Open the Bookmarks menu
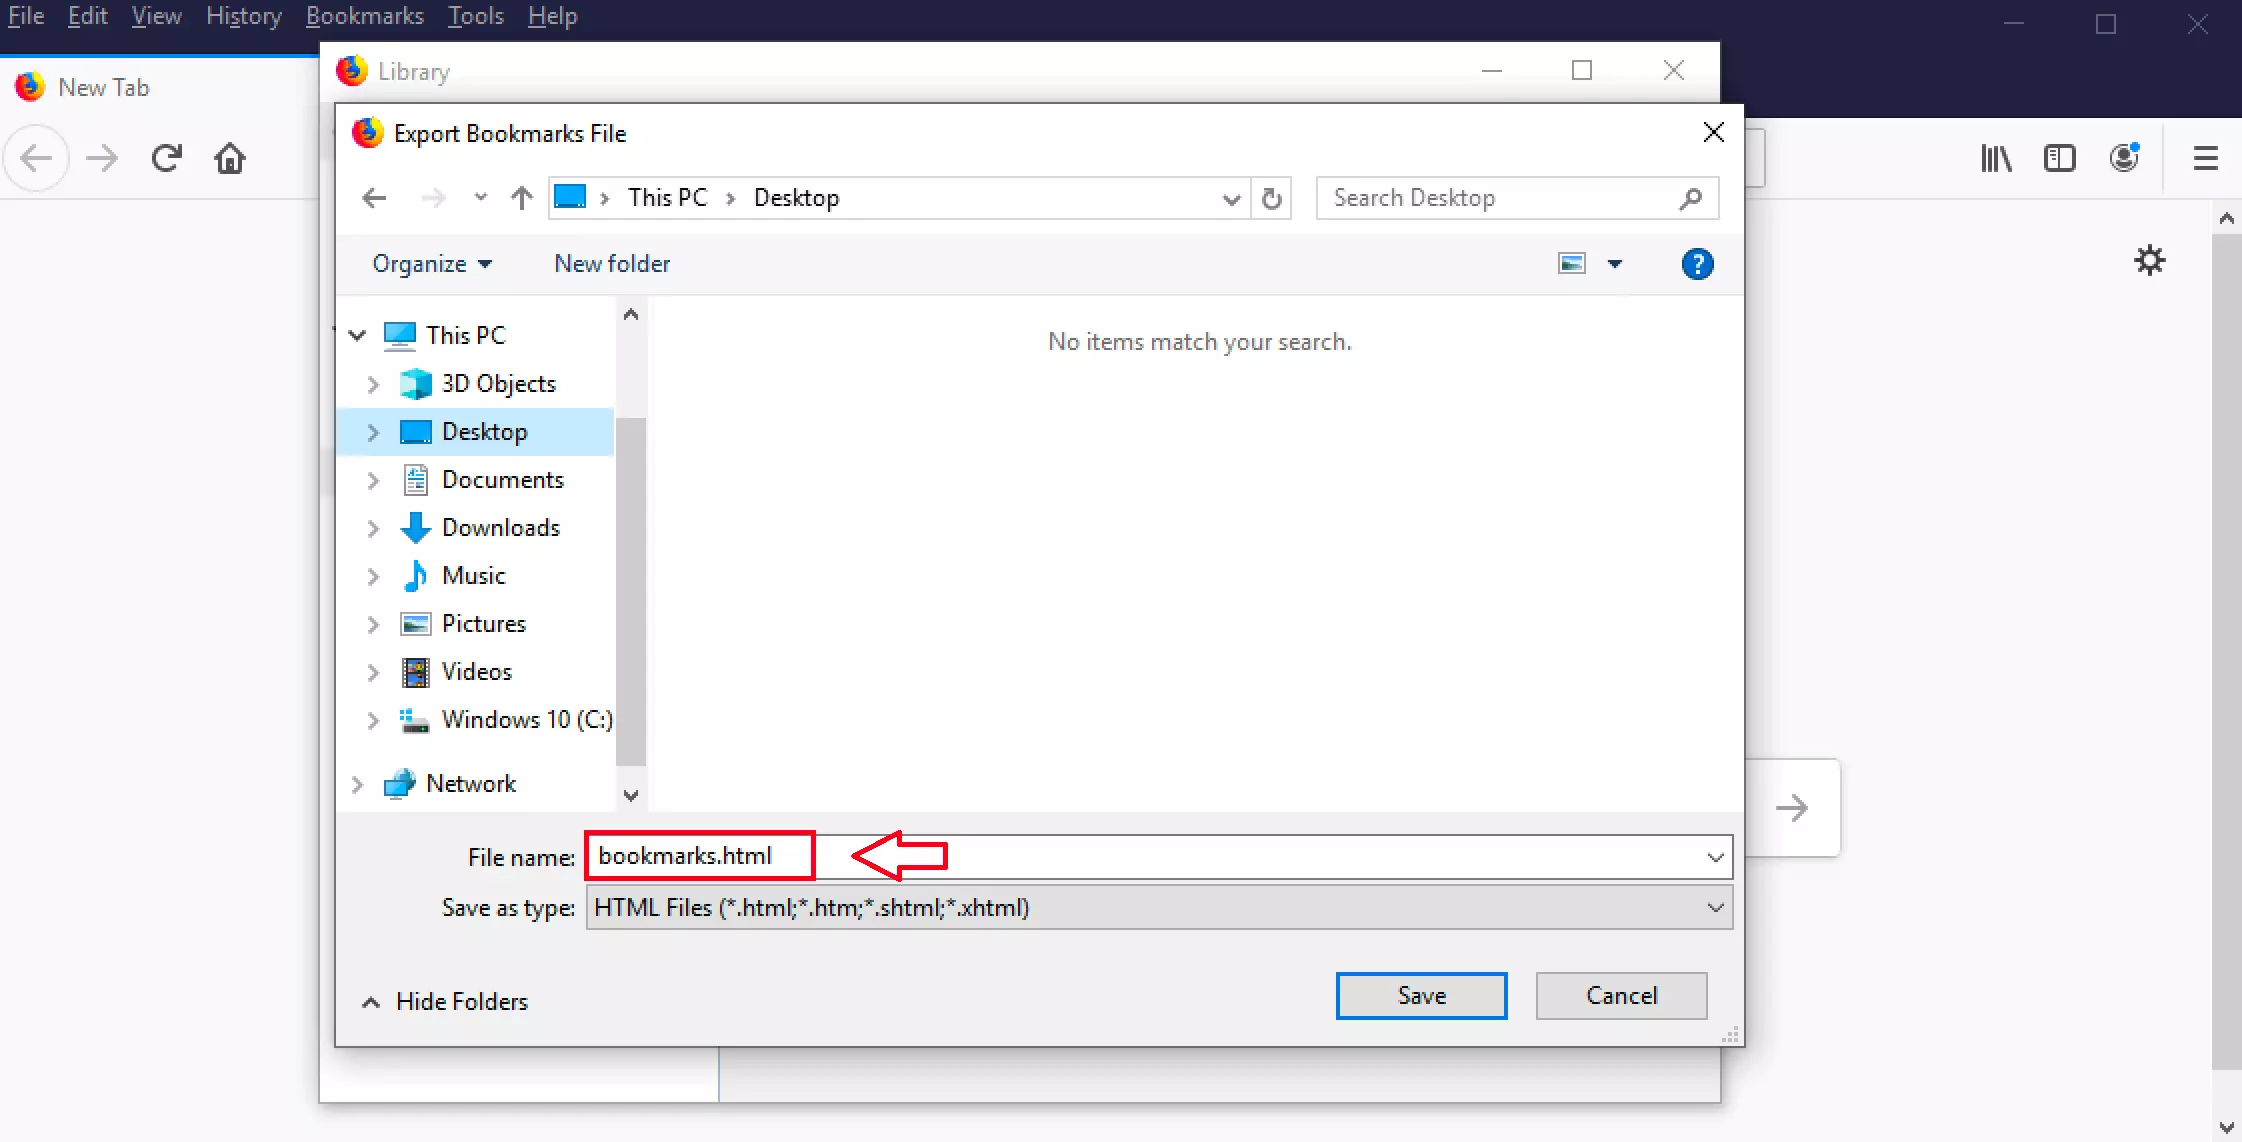 (364, 16)
